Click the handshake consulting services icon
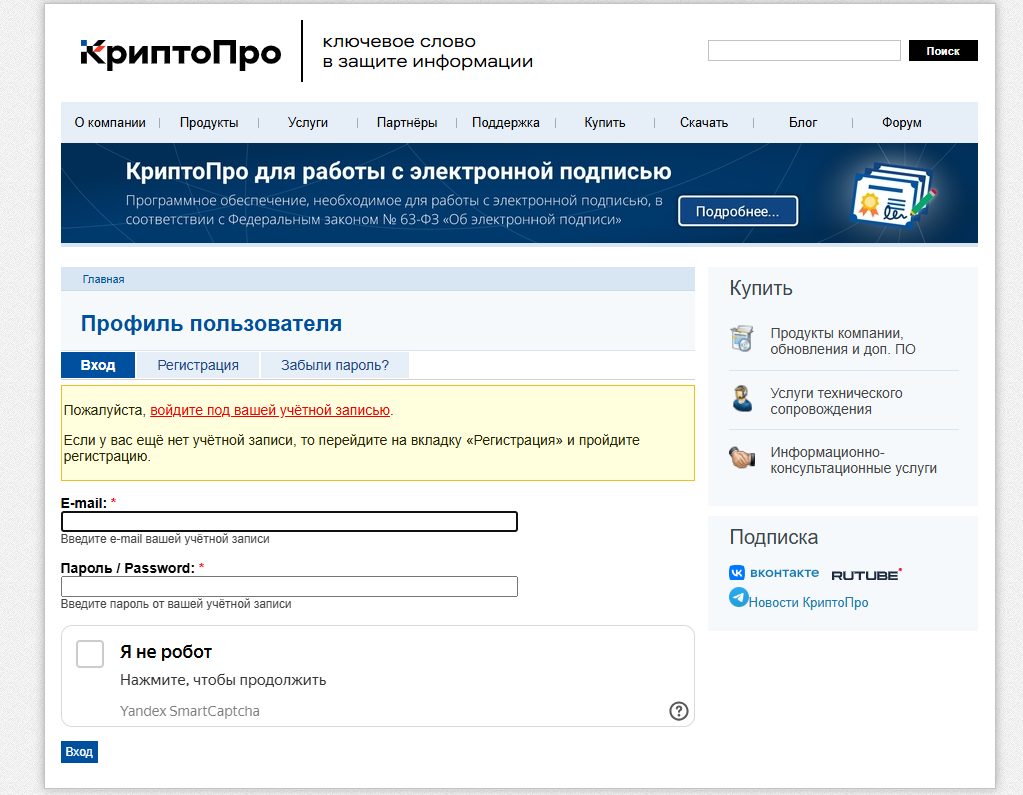This screenshot has height=795, width=1023. pos(742,457)
